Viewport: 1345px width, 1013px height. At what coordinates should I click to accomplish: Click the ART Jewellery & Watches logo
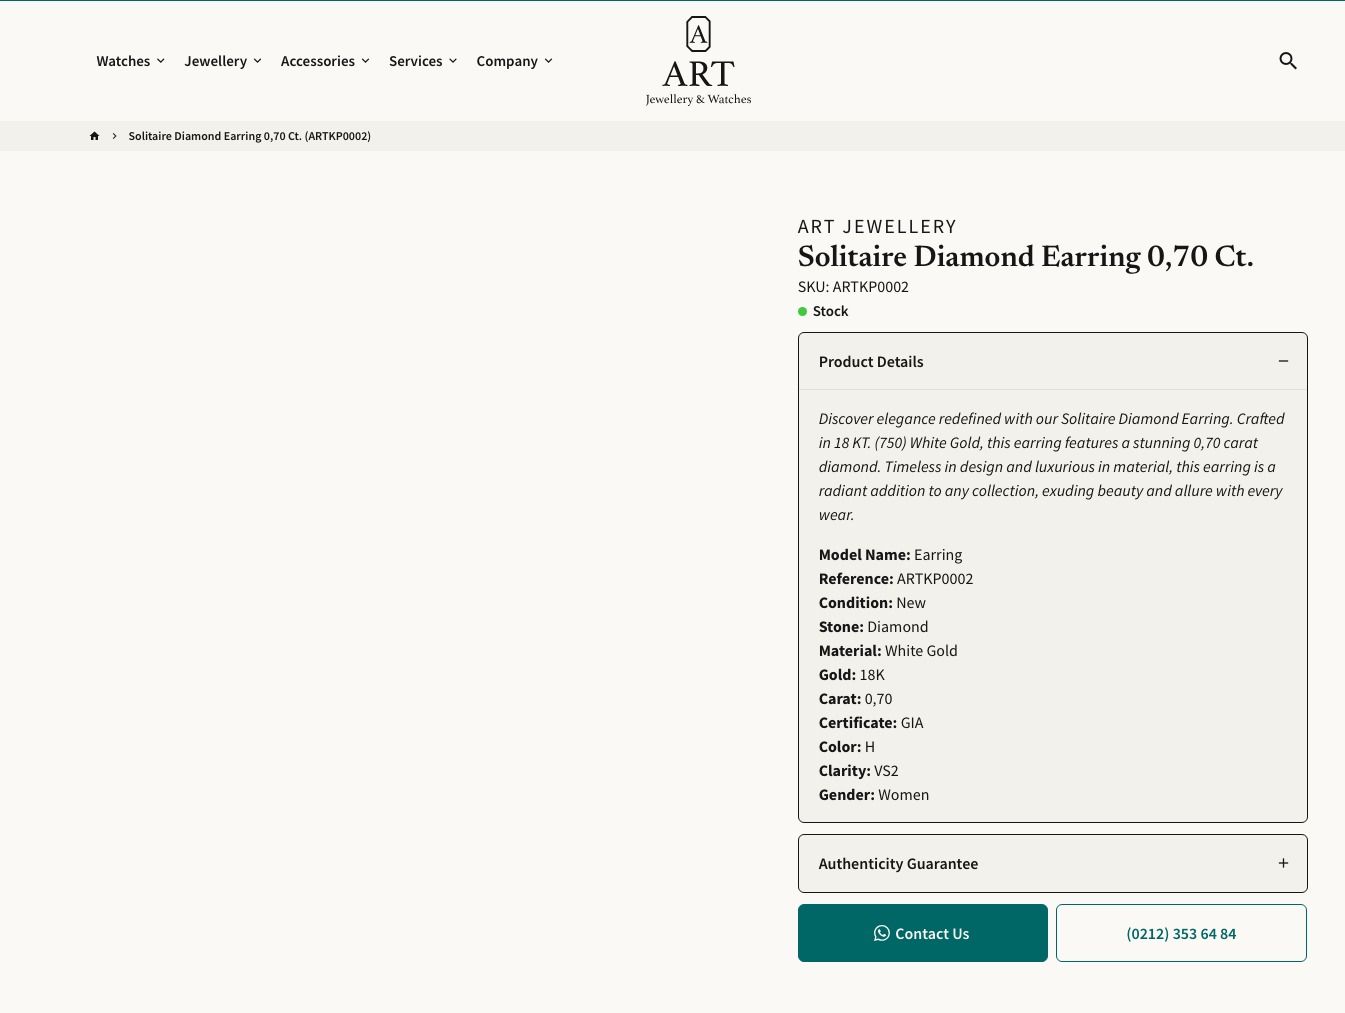[698, 61]
